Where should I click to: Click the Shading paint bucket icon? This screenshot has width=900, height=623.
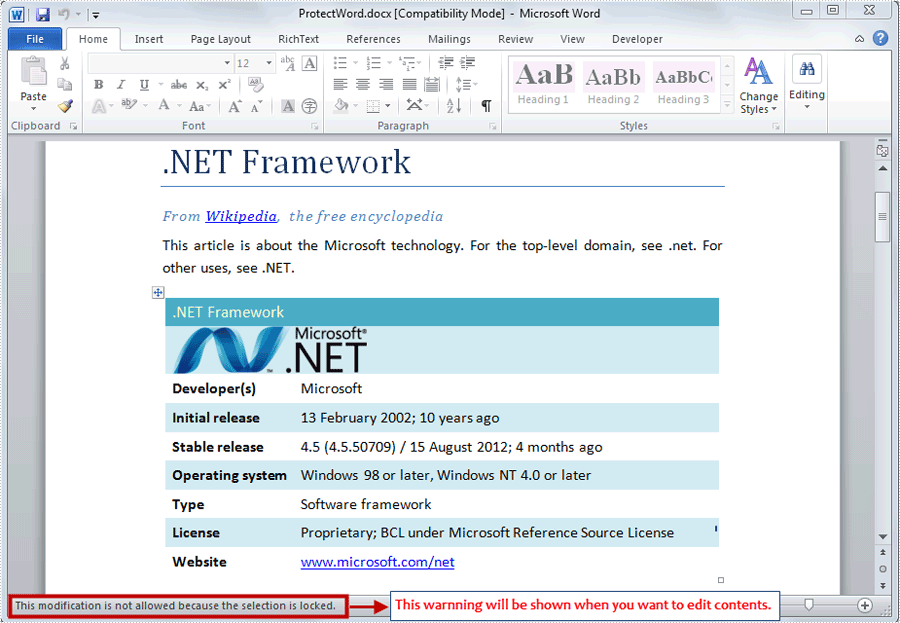[x=342, y=106]
